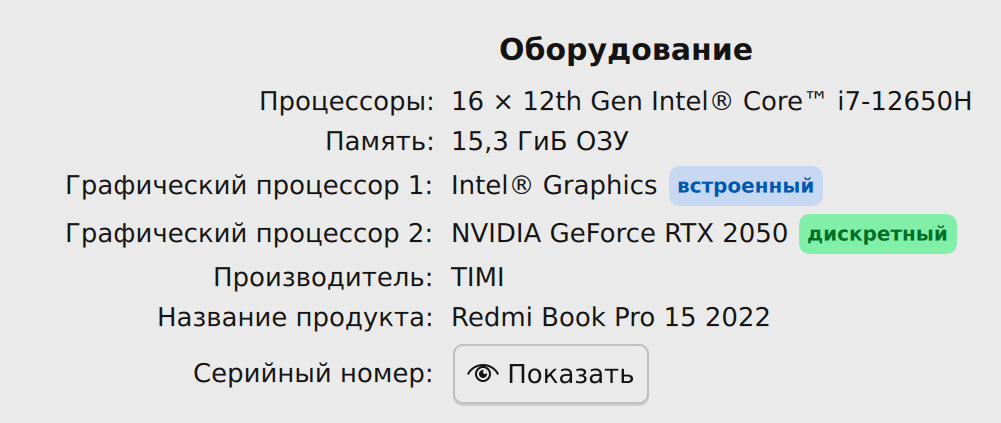Click the Серийный номер label

click(x=313, y=375)
